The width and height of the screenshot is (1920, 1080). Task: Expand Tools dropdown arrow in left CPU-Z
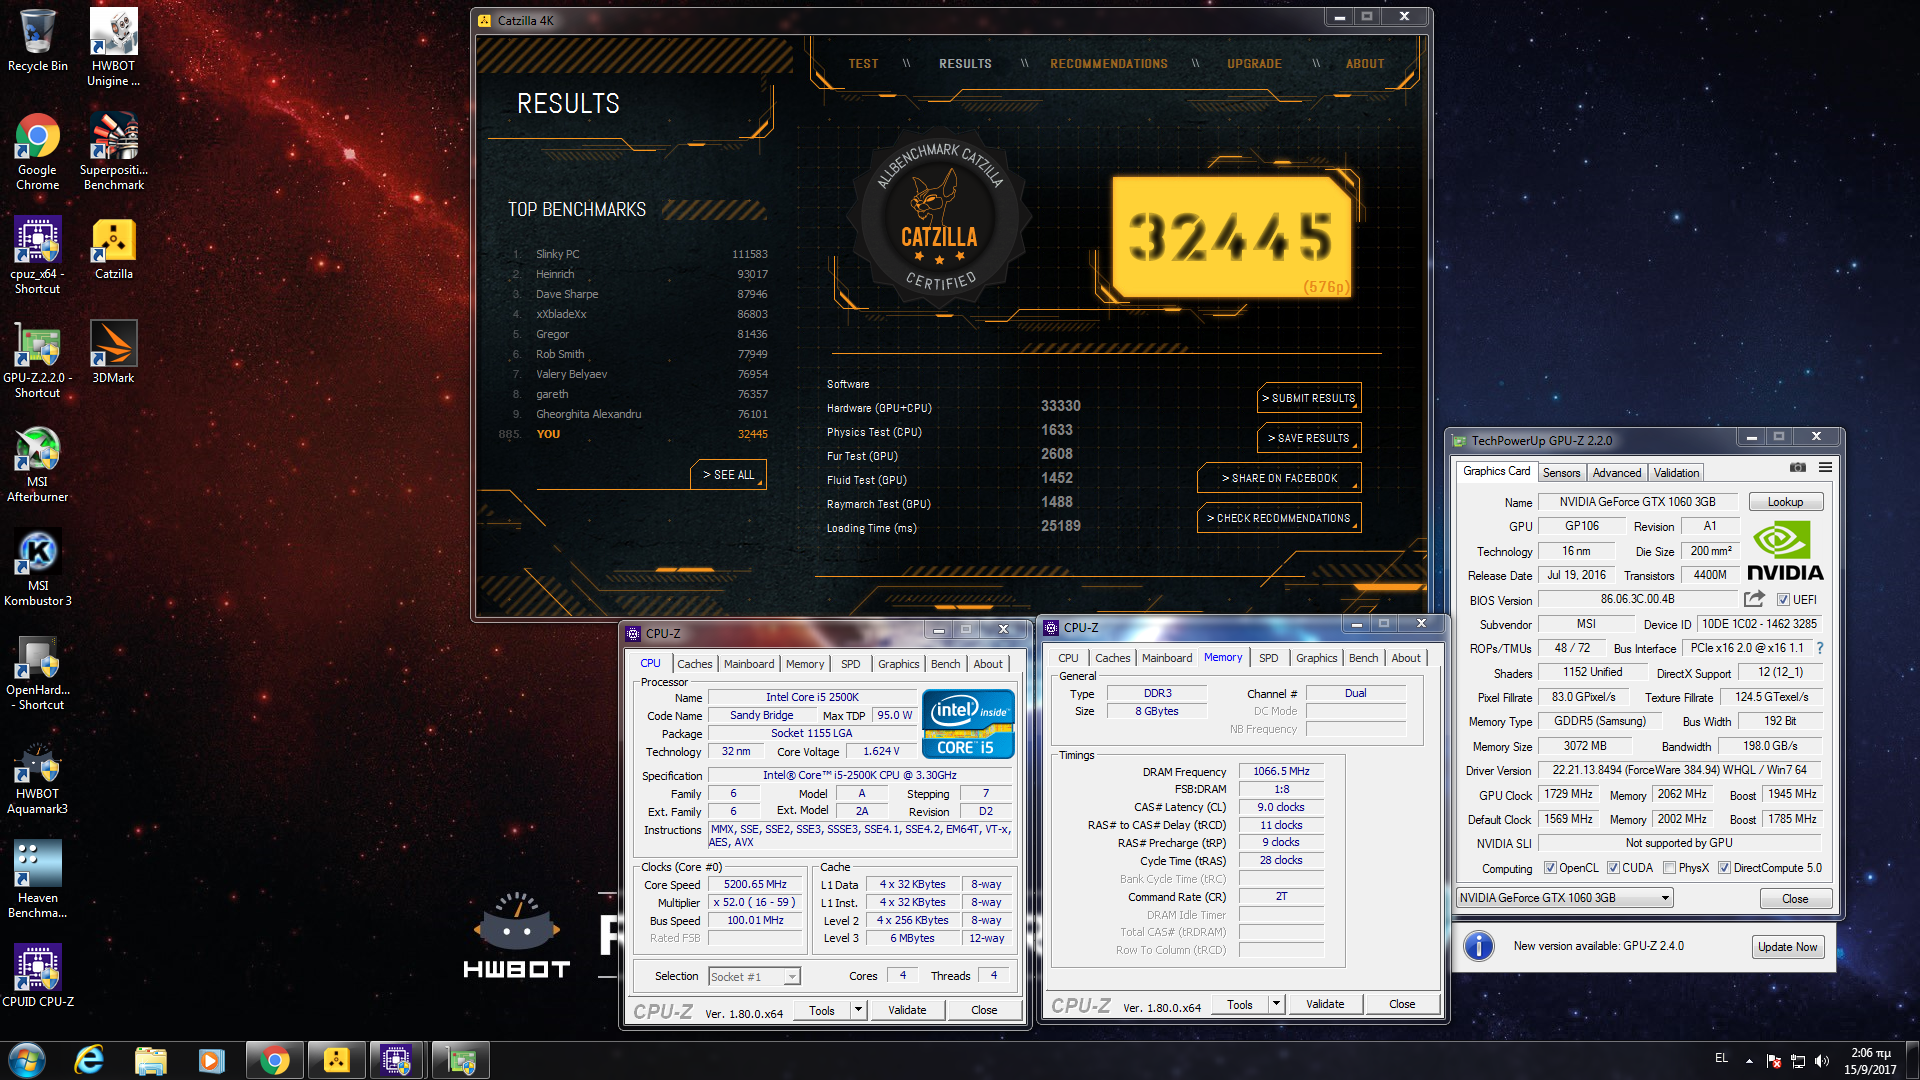pyautogui.click(x=858, y=1010)
